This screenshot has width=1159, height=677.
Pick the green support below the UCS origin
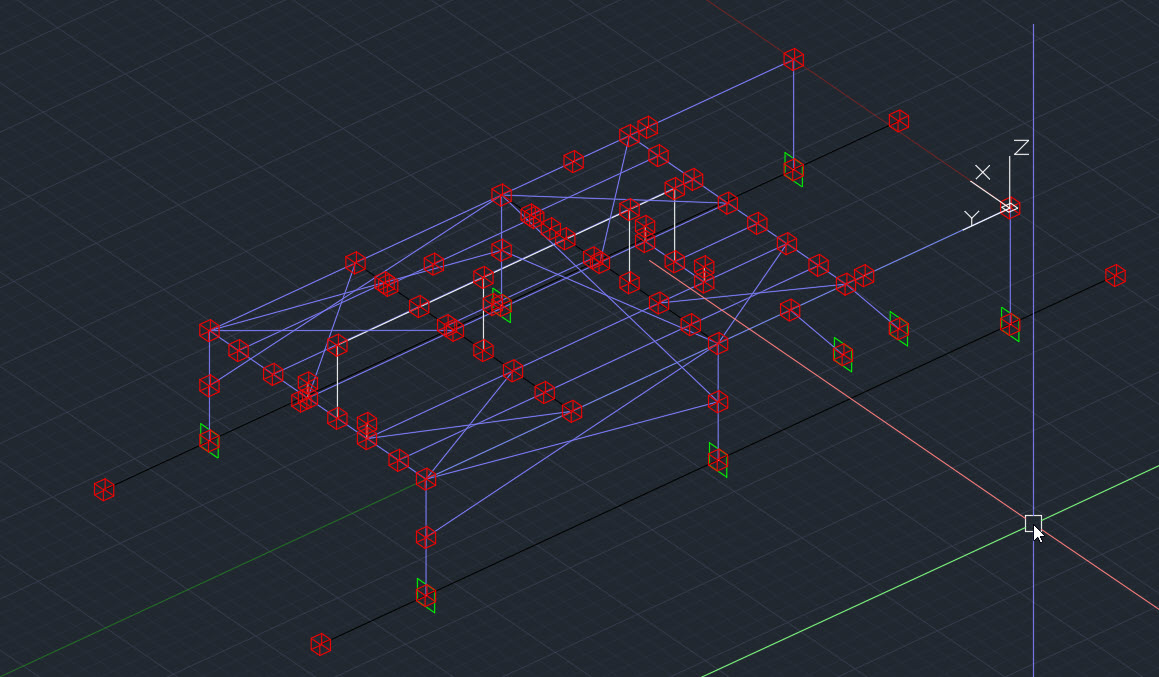pos(1010,324)
